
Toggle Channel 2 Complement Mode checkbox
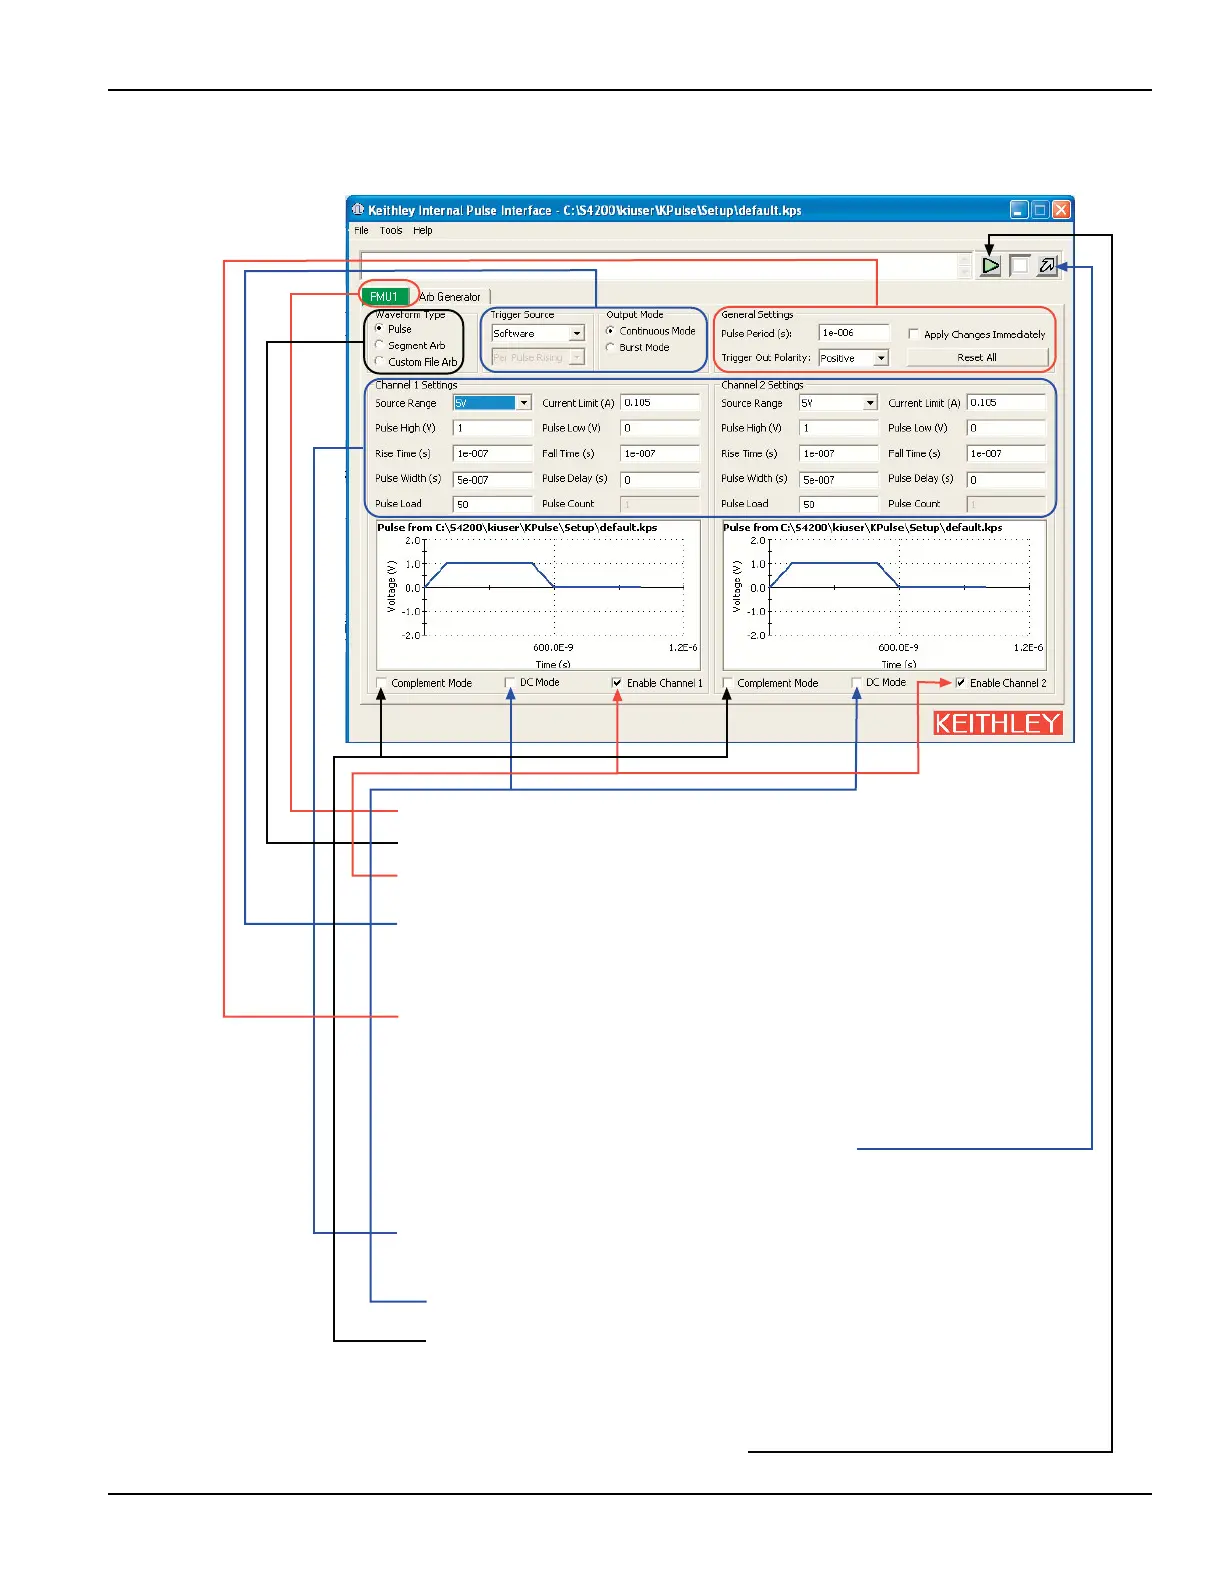point(727,683)
